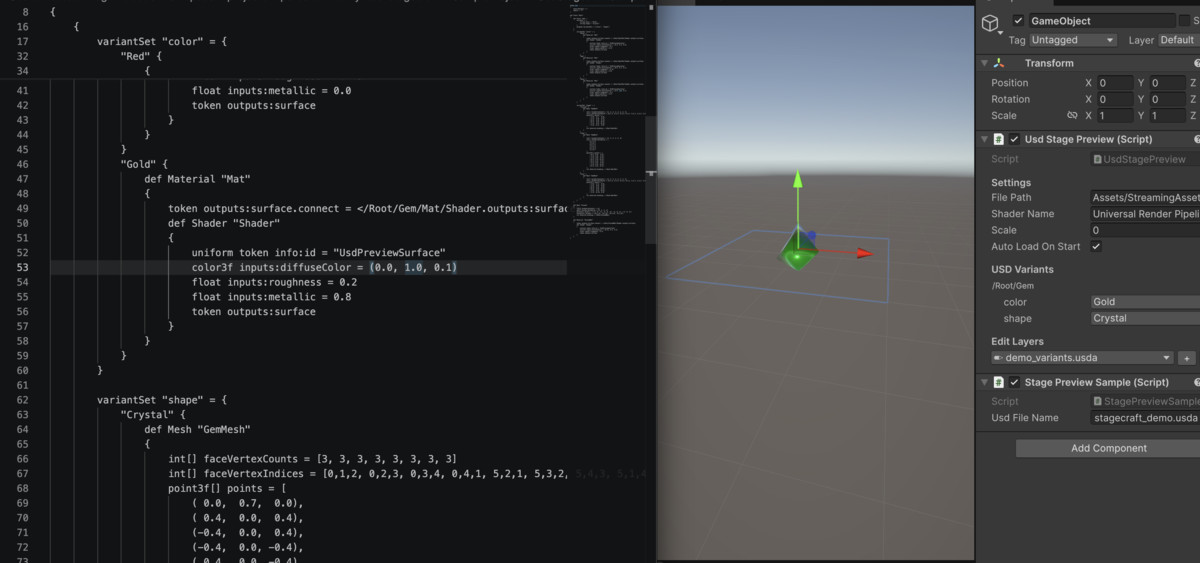Open the Tag dropdown showing Untagged
This screenshot has width=1200, height=563.
pos(1073,40)
